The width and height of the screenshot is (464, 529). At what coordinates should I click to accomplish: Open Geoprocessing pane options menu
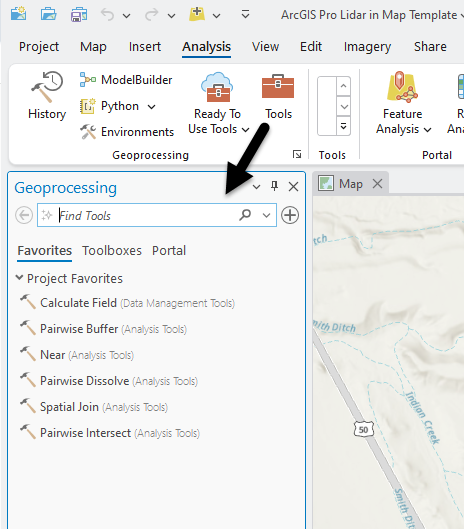(x=256, y=186)
